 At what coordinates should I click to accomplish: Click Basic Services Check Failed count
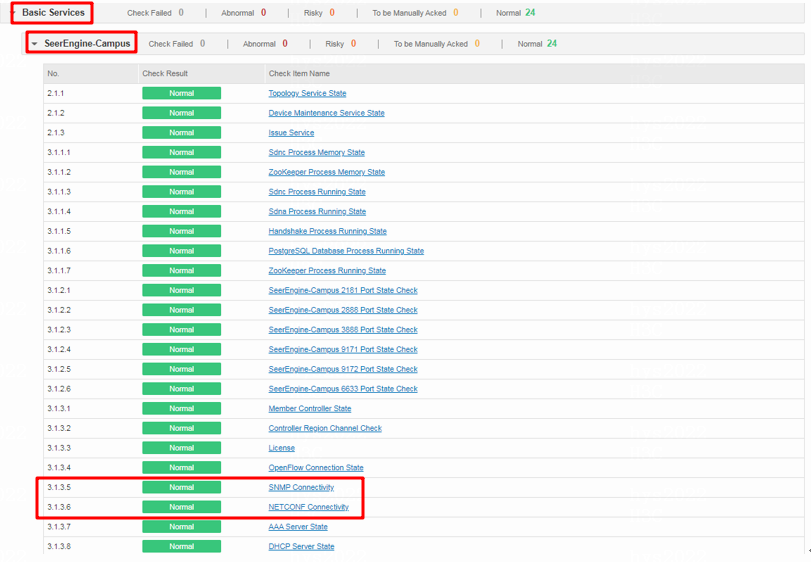point(181,12)
